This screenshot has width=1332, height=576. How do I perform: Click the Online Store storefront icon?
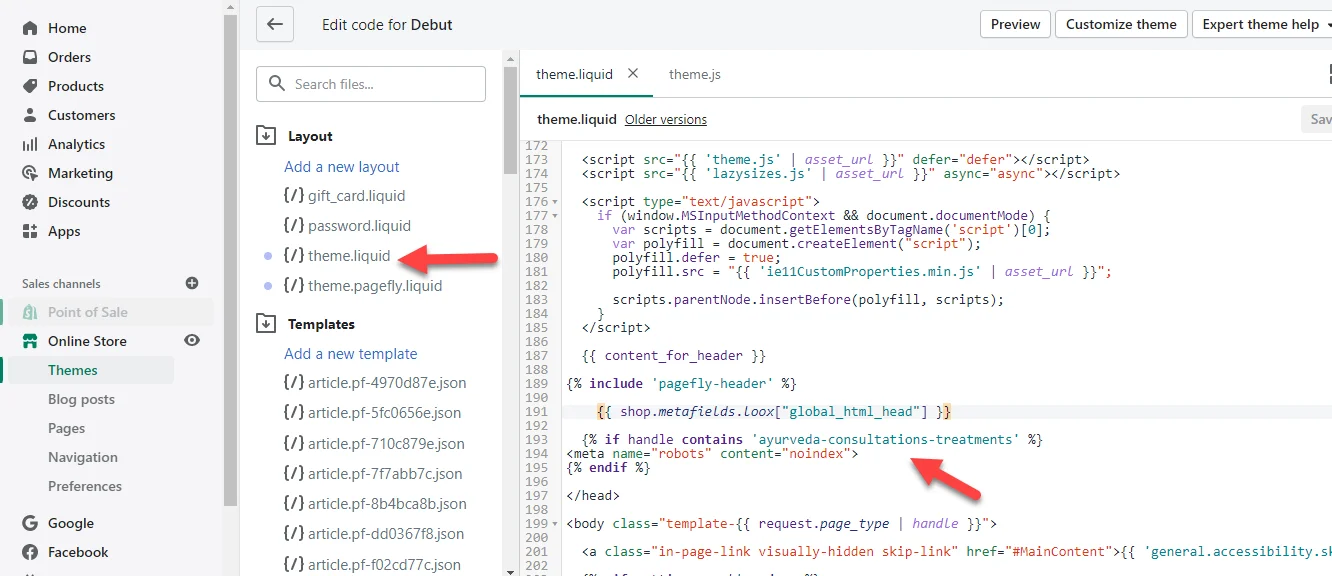[30, 341]
